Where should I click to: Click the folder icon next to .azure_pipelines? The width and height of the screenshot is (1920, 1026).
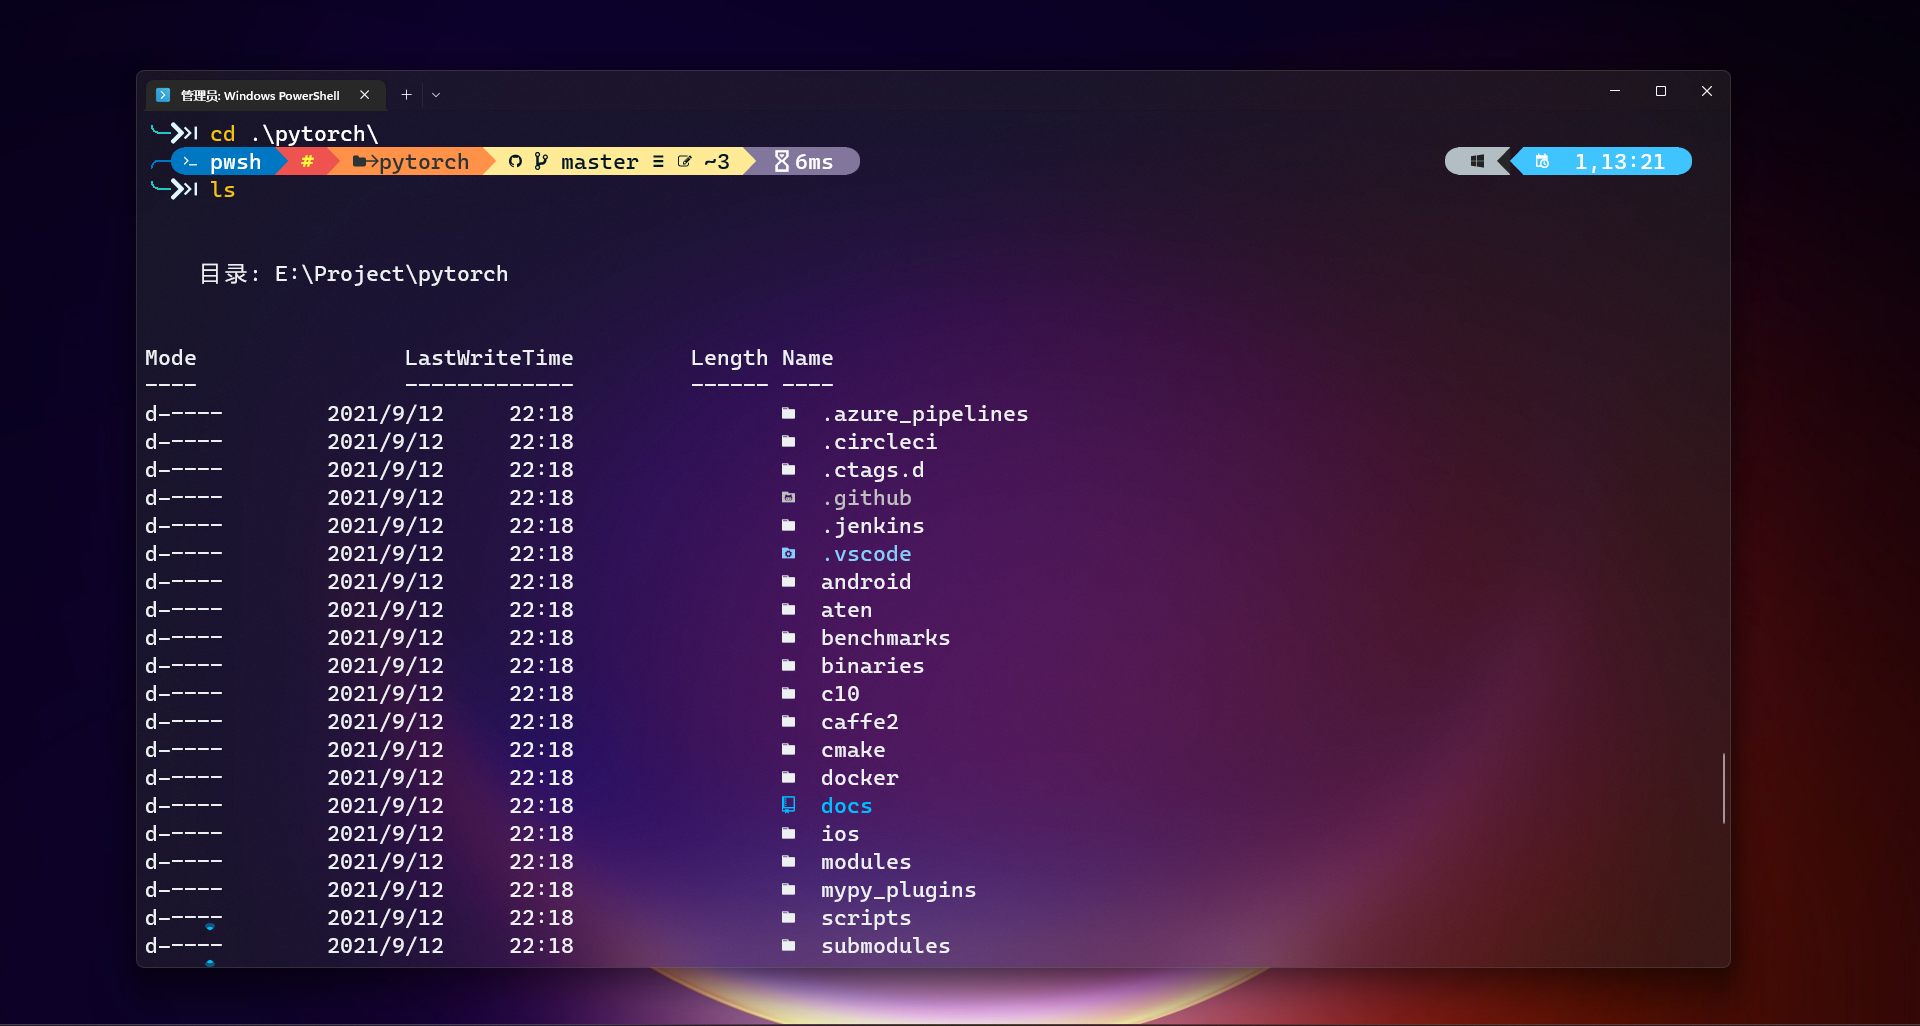(788, 414)
